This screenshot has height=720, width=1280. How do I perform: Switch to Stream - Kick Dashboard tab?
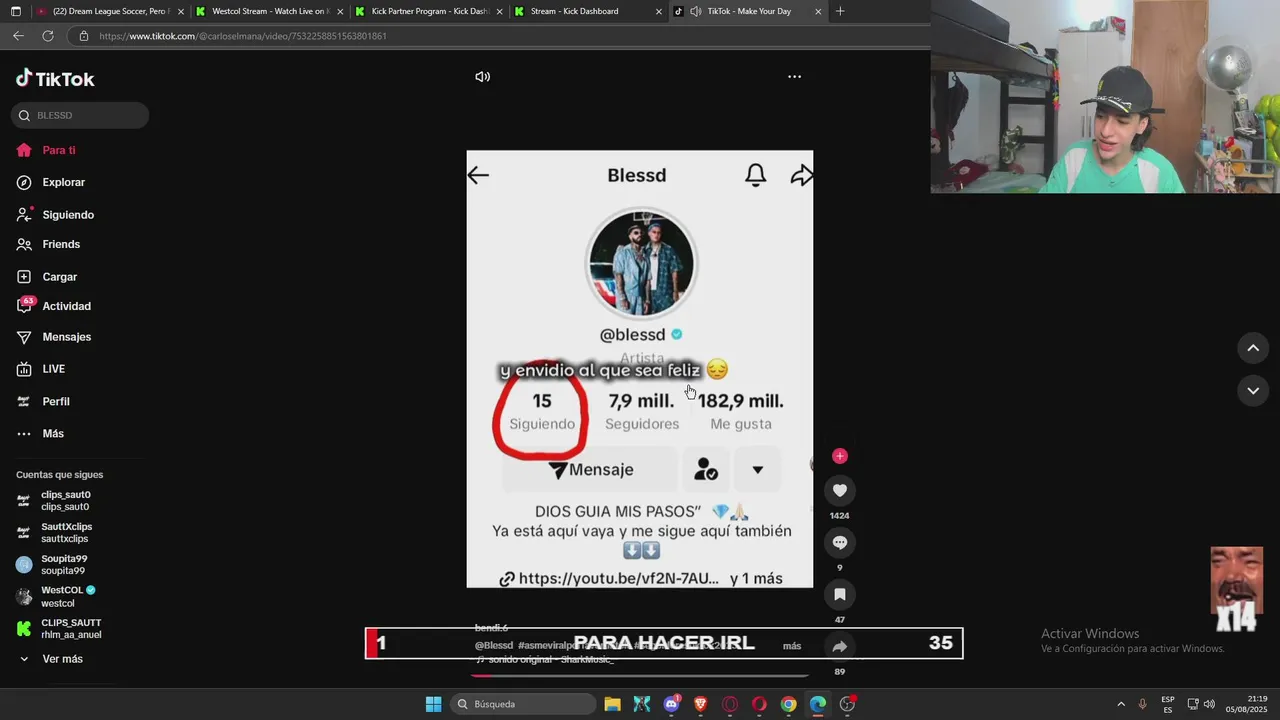(588, 11)
